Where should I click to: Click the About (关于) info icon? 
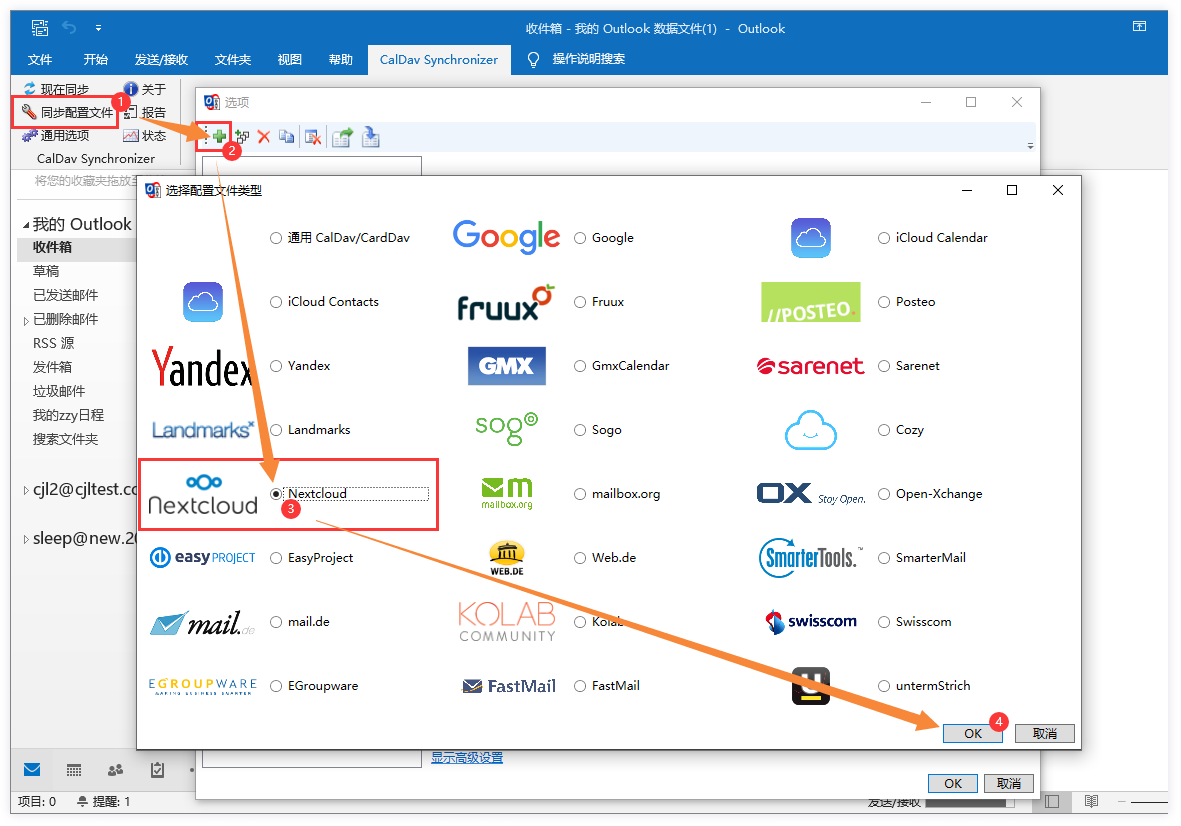click(130, 89)
